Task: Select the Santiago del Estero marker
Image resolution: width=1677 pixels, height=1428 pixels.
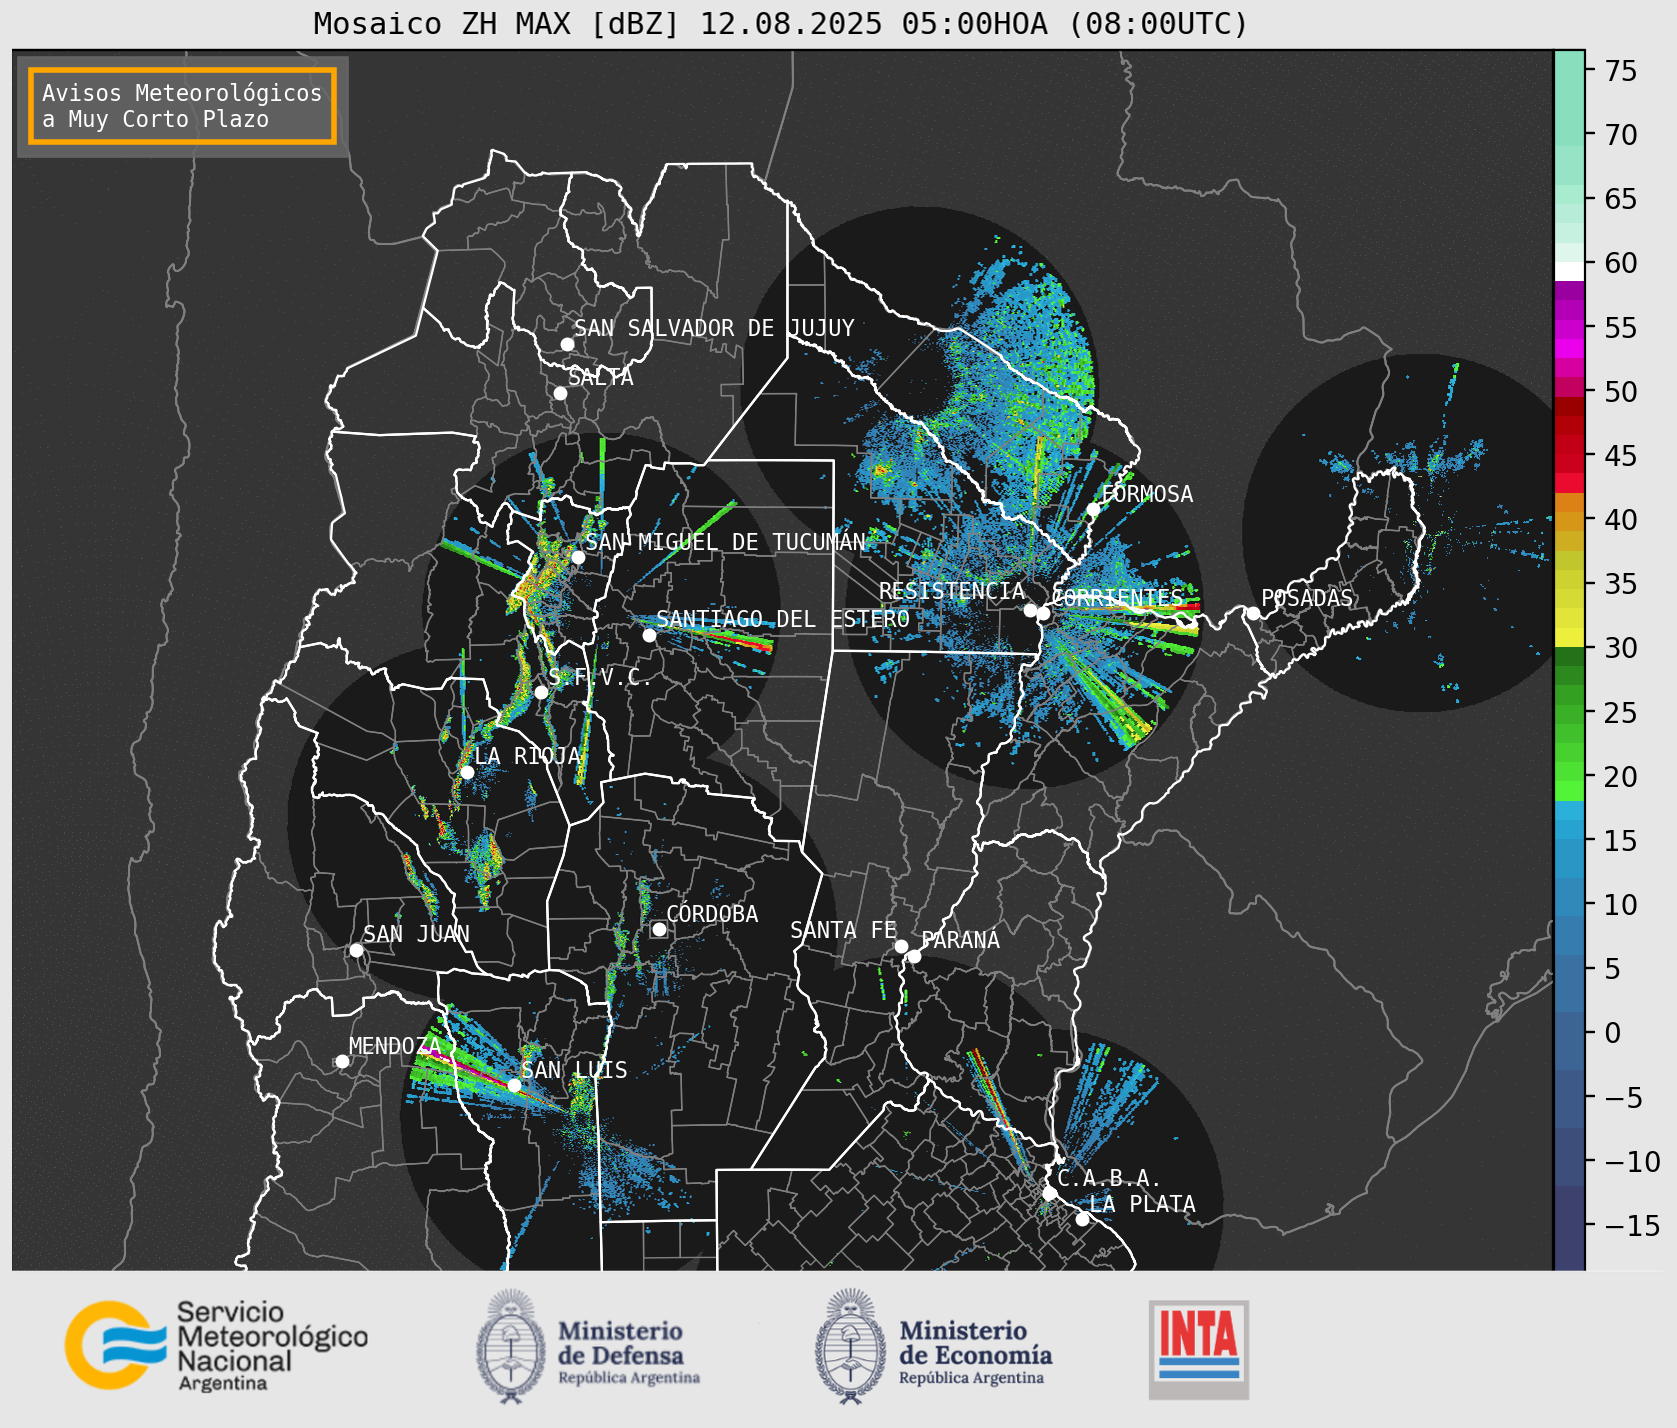Action: 649,635
